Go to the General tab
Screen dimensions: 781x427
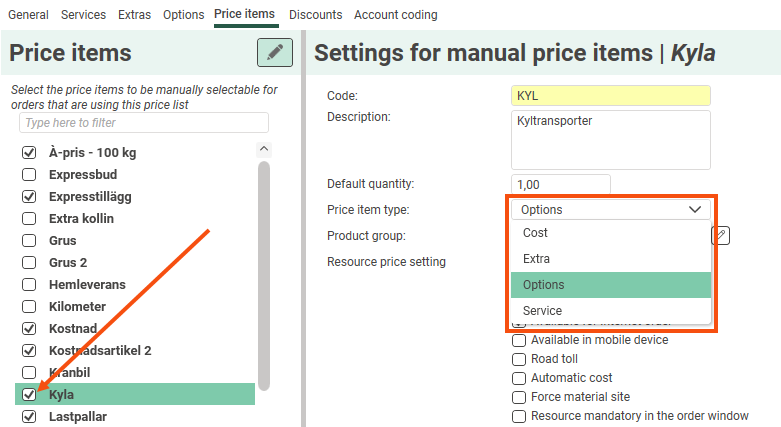[x=28, y=15]
